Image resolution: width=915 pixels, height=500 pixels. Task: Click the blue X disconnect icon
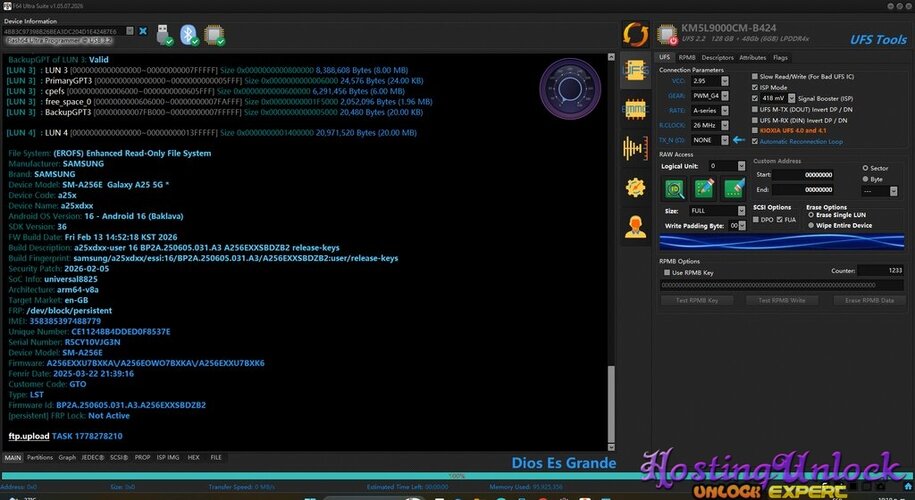(x=143, y=31)
